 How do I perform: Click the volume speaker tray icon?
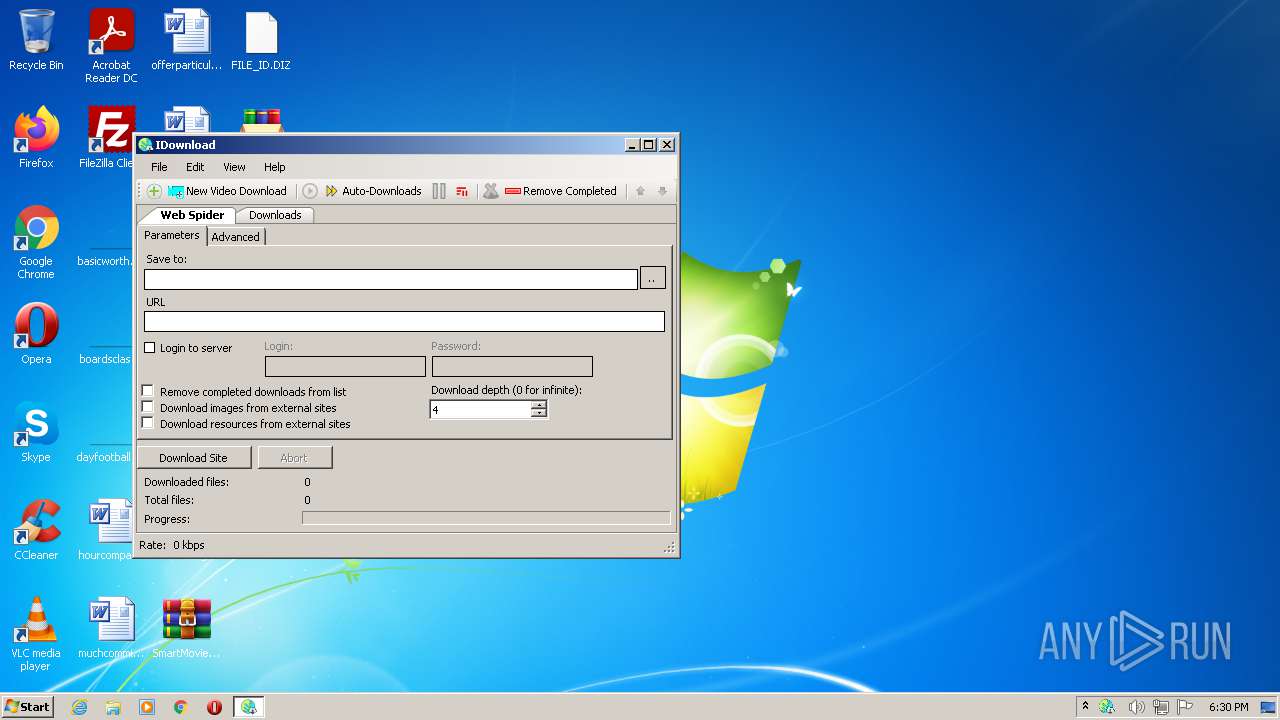pos(1136,707)
